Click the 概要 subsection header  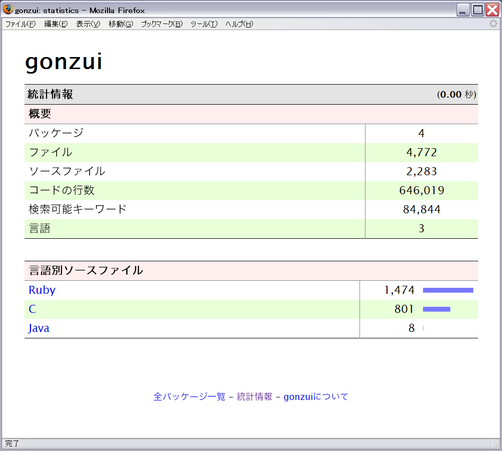coord(40,114)
